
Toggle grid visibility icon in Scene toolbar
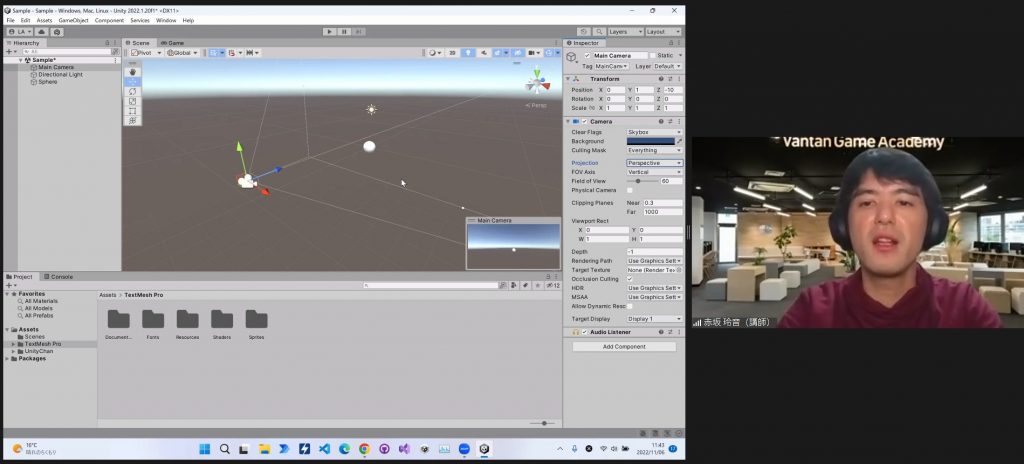(x=214, y=52)
